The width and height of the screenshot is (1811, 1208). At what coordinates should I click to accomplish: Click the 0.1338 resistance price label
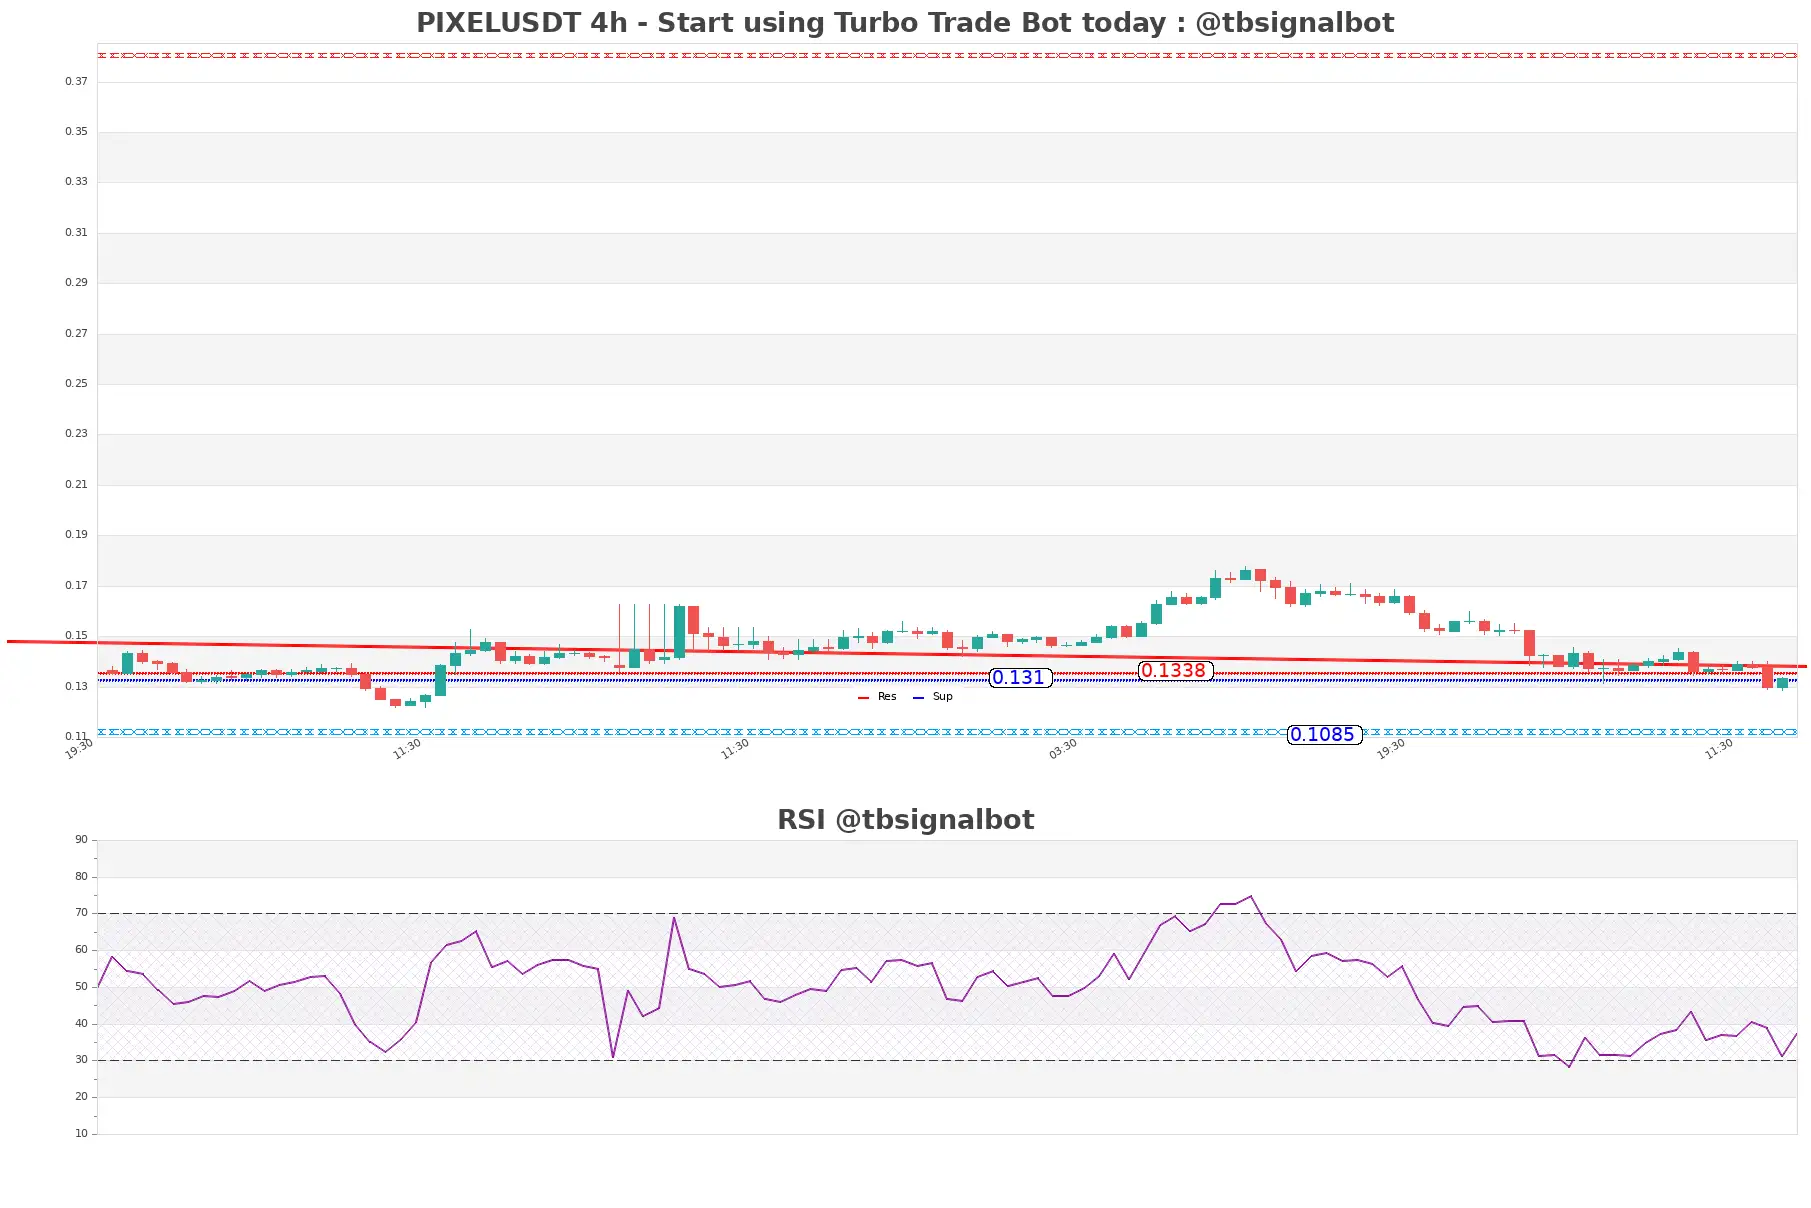(1175, 671)
